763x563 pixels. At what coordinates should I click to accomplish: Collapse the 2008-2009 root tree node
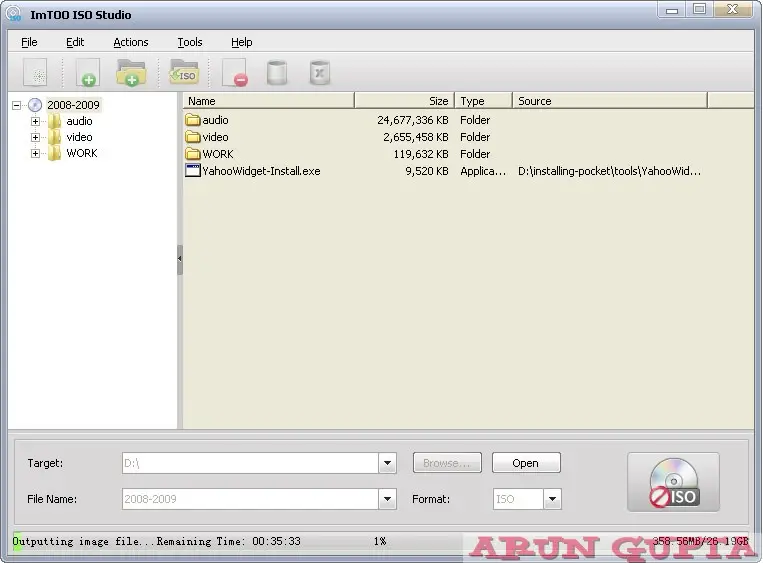point(17,105)
